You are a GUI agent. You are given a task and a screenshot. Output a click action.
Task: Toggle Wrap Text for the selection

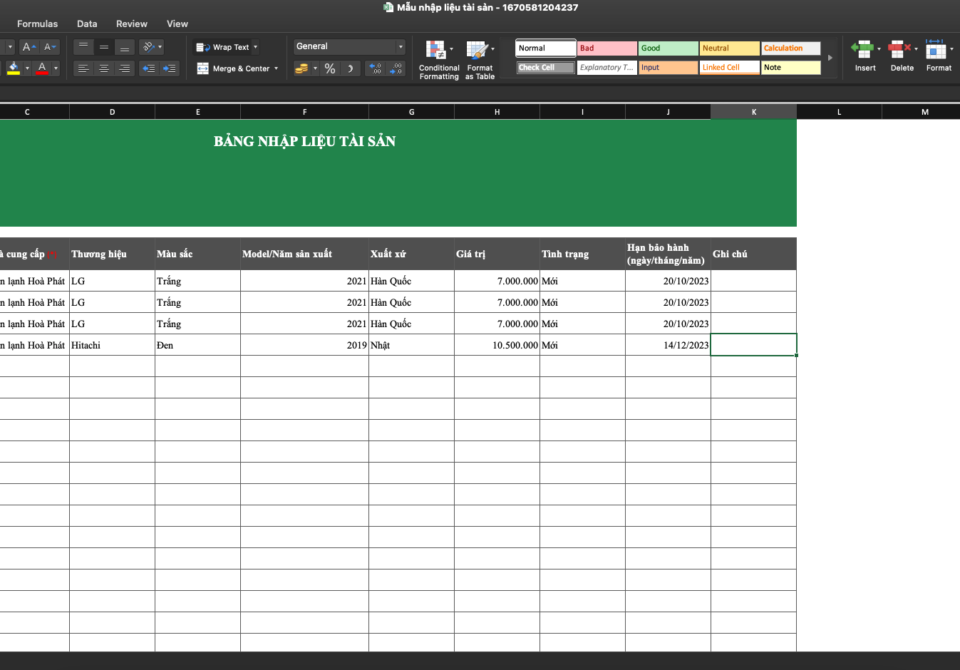tap(225, 47)
